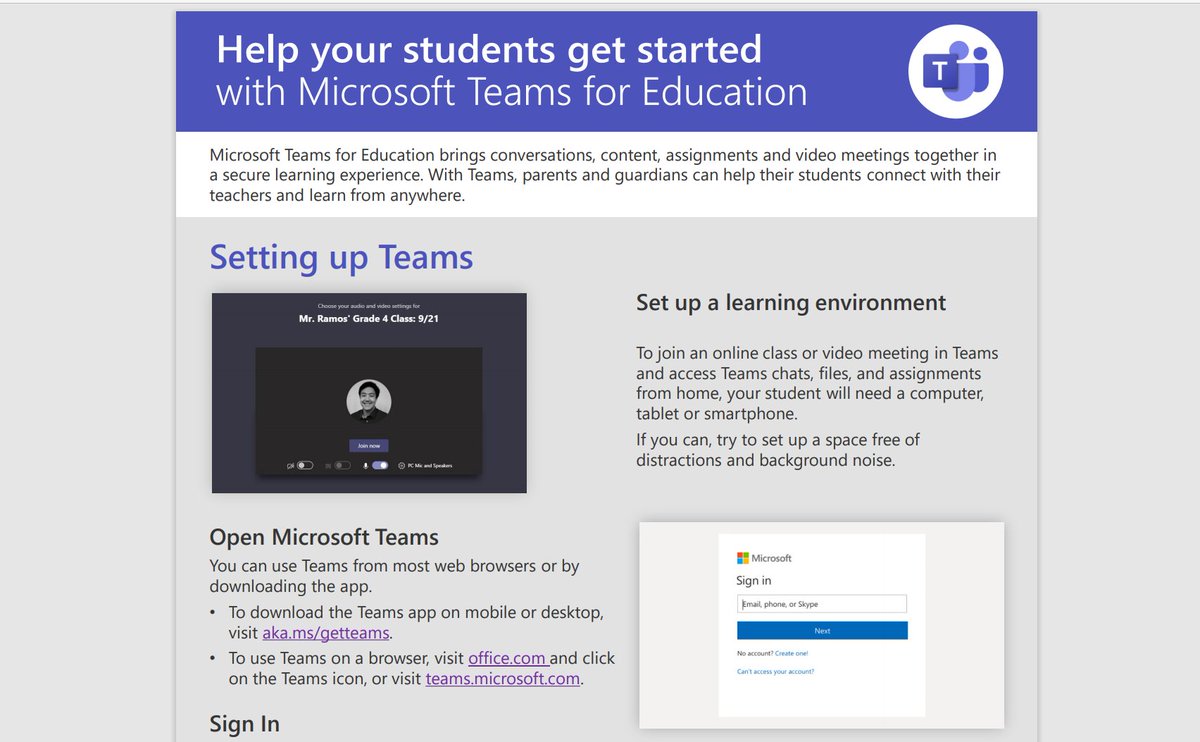Open the aka.ms/getteams link
The width and height of the screenshot is (1200, 742).
pos(325,633)
